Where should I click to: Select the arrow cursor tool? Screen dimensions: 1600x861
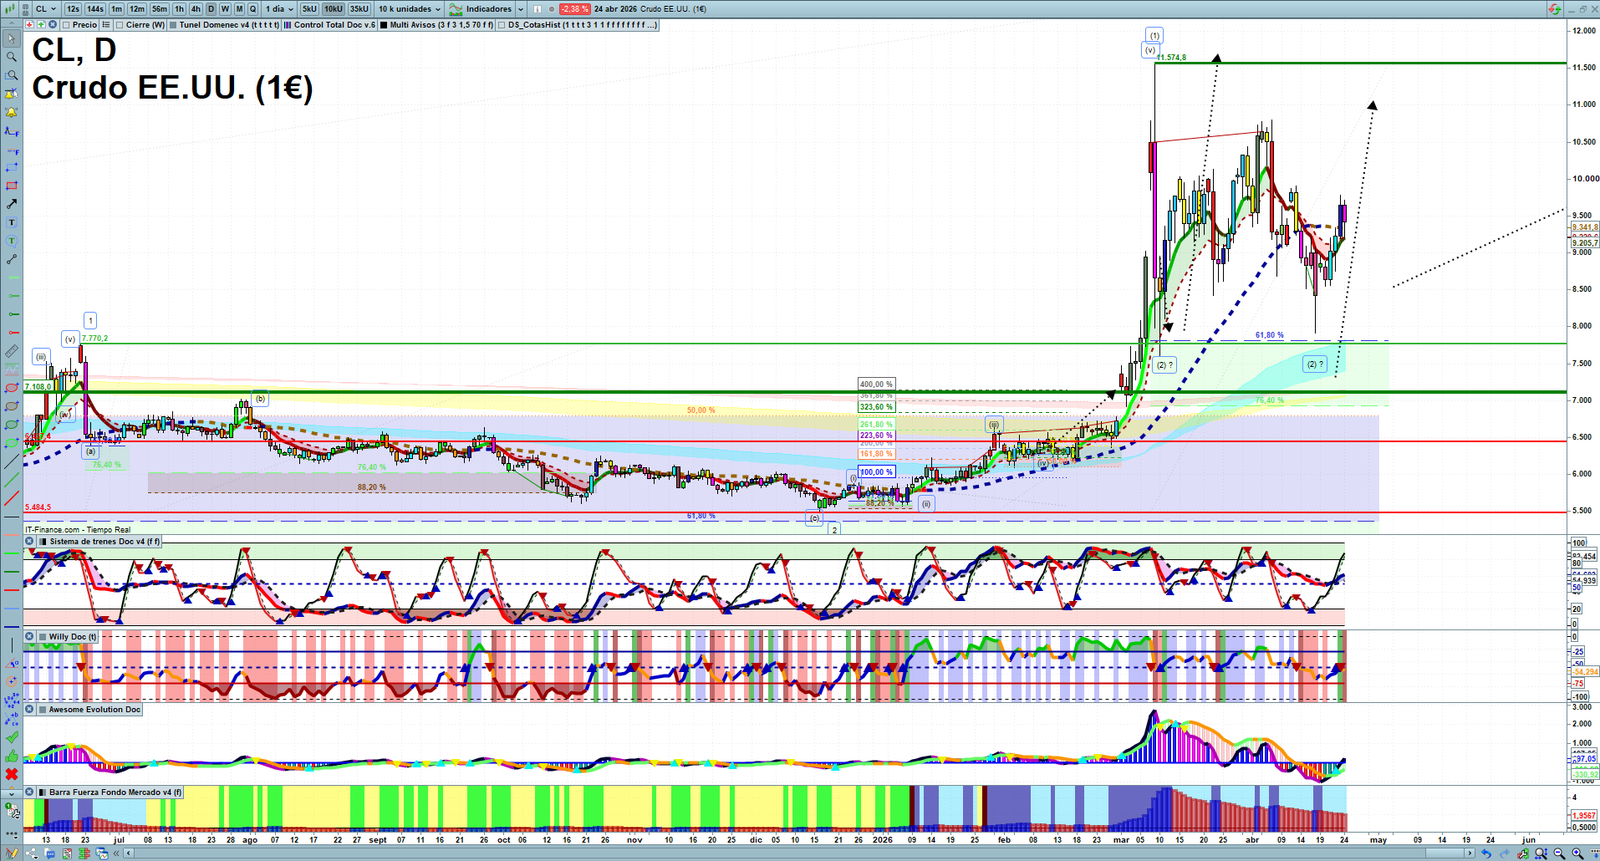[11, 39]
